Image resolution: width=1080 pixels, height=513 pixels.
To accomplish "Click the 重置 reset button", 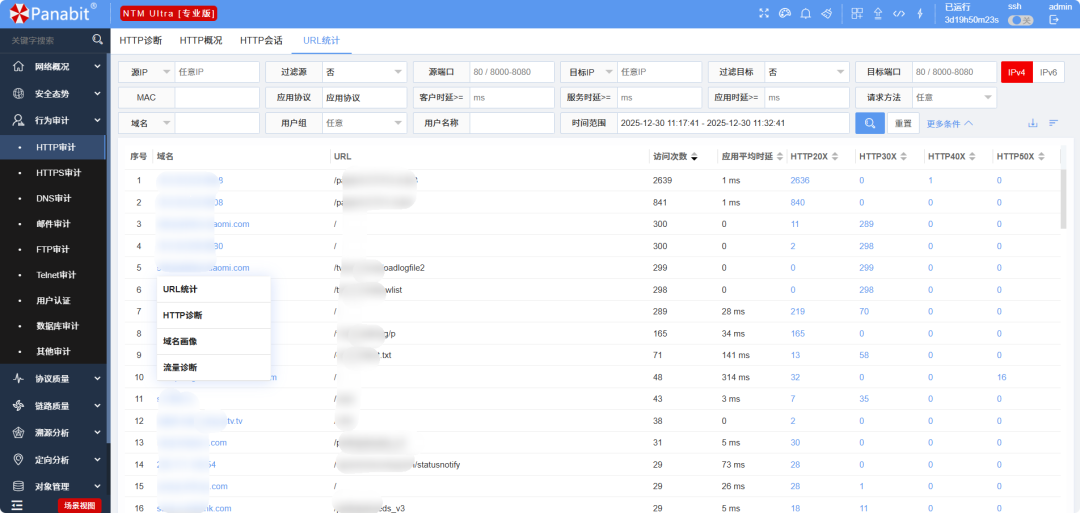I will [903, 123].
